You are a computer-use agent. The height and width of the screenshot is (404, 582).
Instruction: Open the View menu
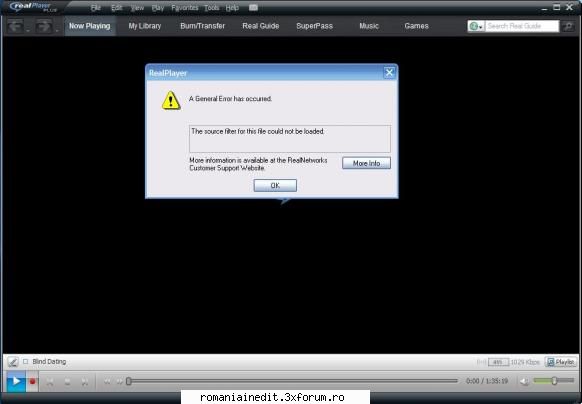pyautogui.click(x=137, y=7)
